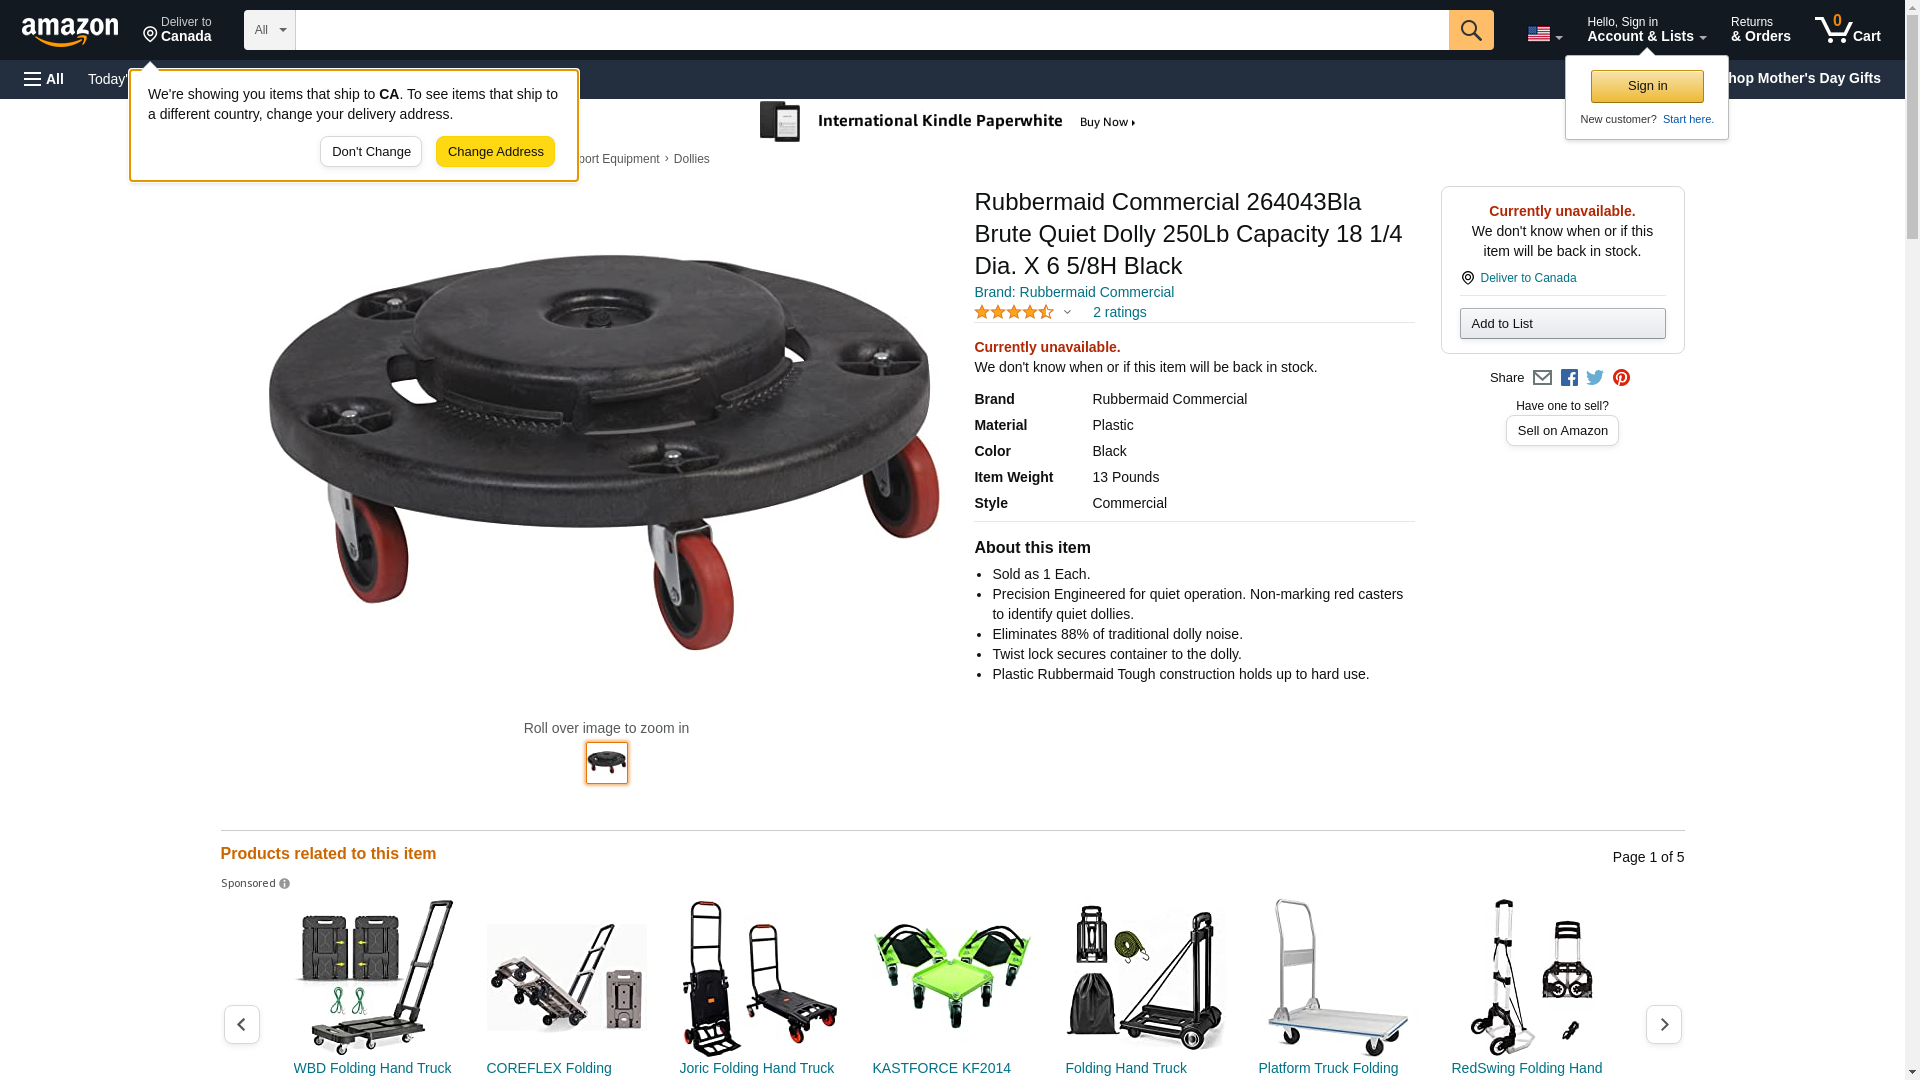Go to next related products page
Screen dimensions: 1920x1080
(1663, 1025)
